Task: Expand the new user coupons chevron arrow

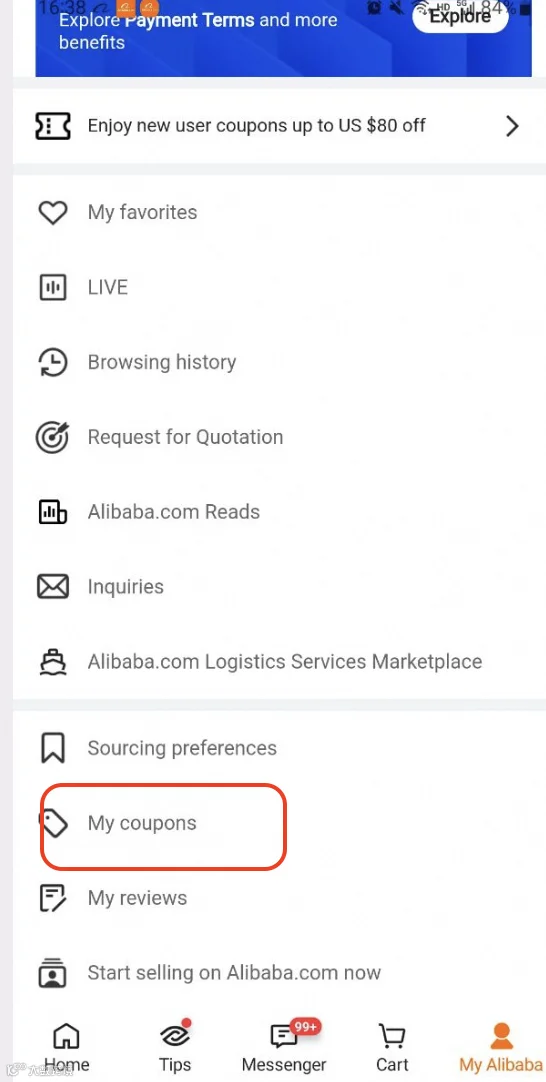Action: point(511,126)
